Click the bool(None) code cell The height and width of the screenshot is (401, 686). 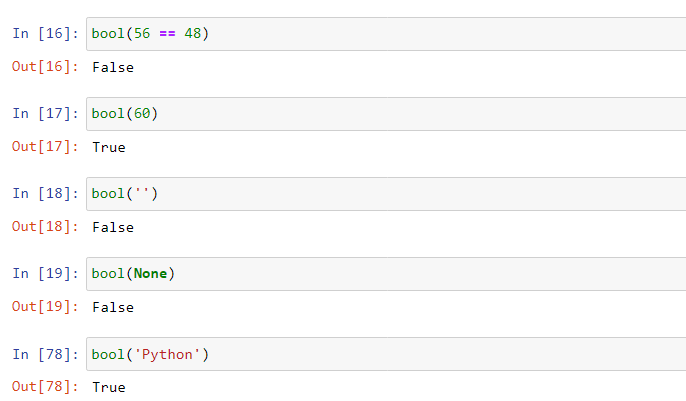pos(386,274)
